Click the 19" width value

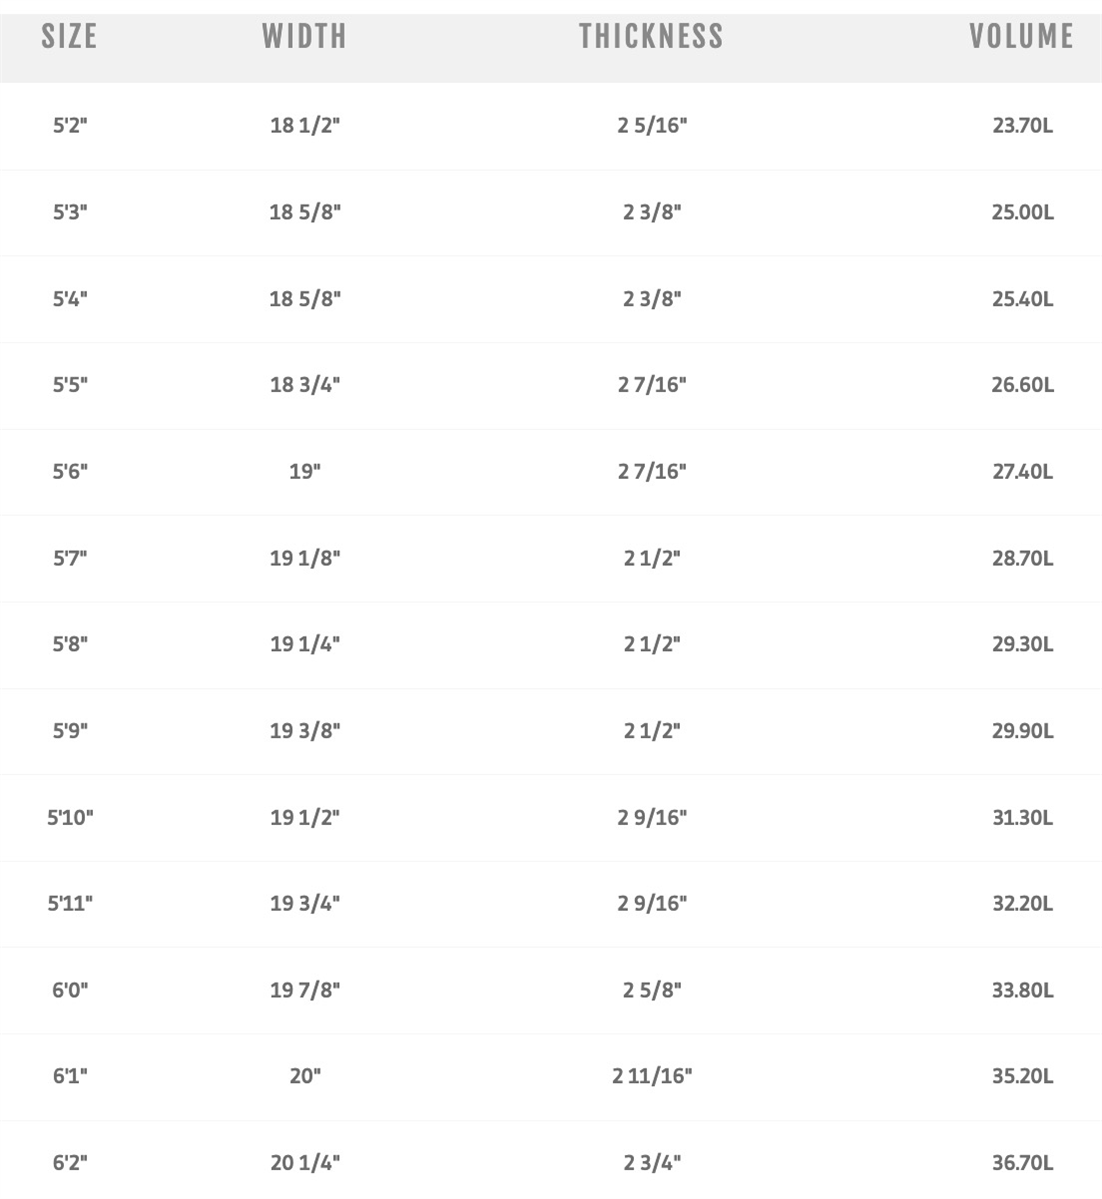[x=304, y=471]
